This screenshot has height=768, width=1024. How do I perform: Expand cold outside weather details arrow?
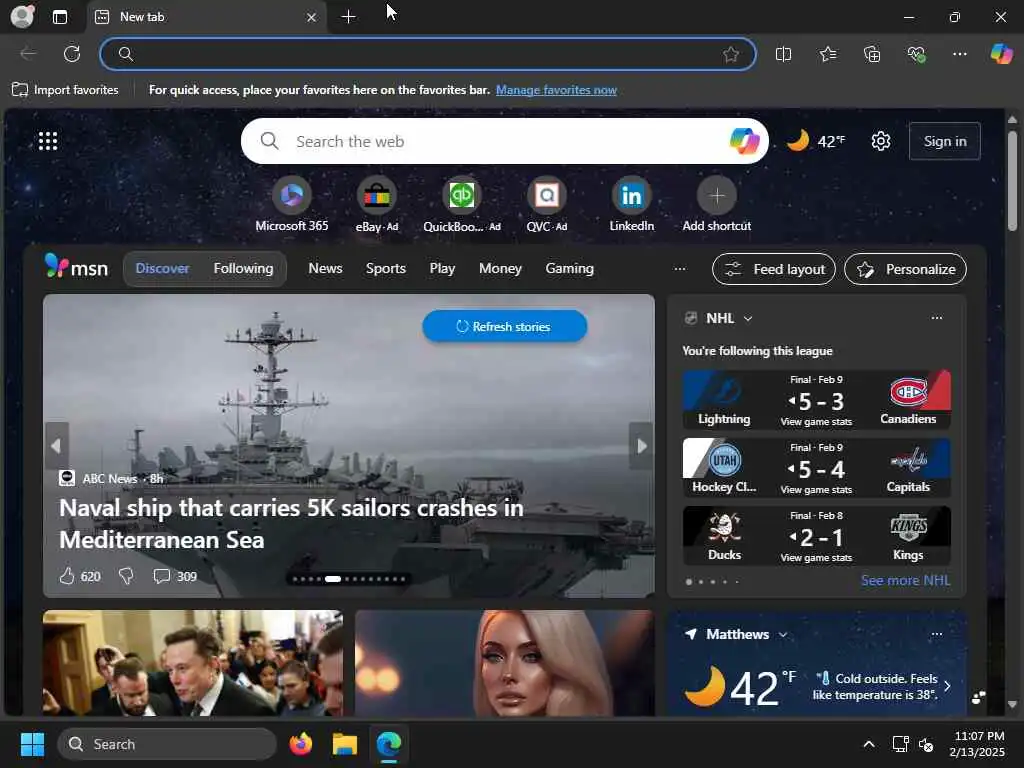(947, 686)
